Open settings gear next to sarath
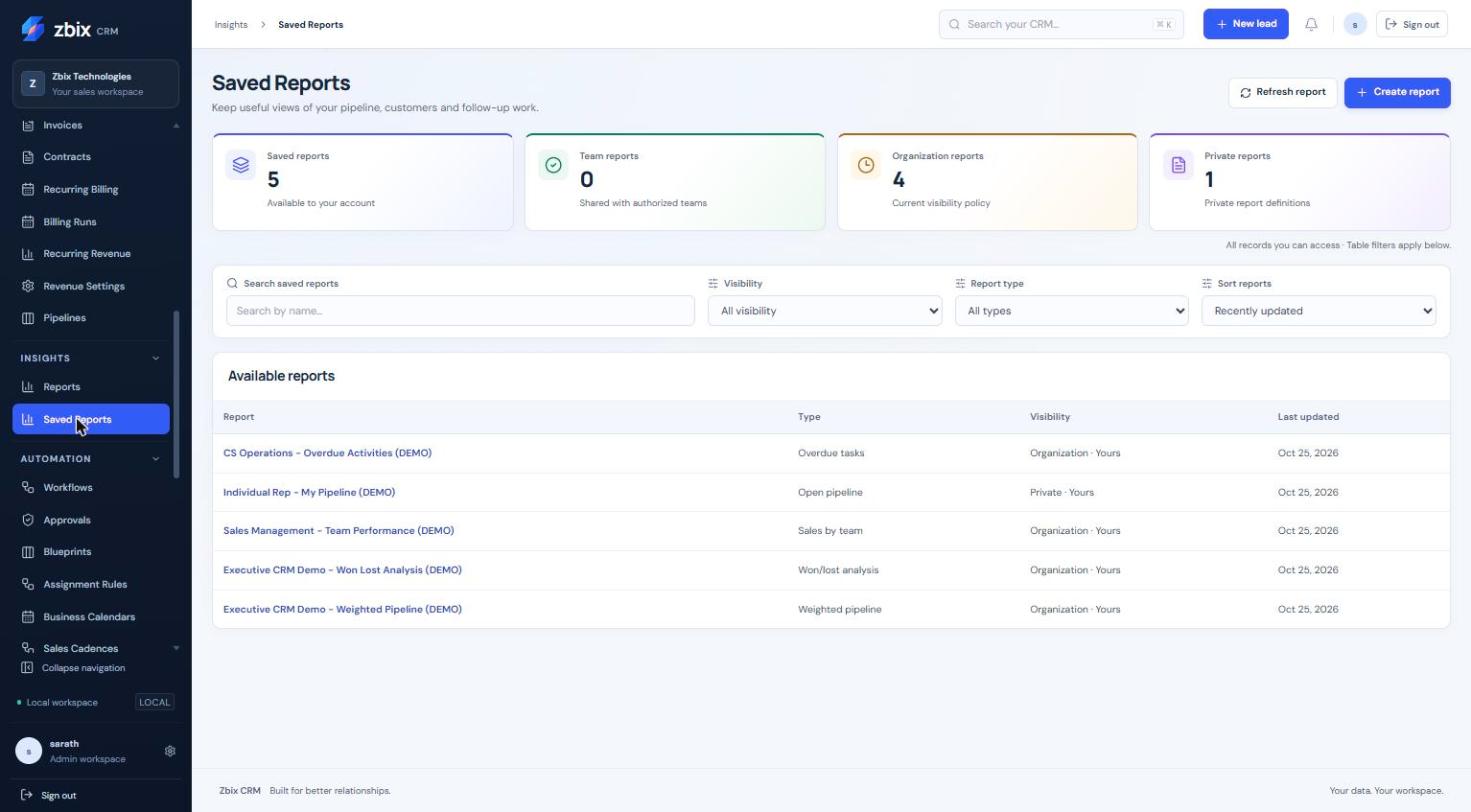The width and height of the screenshot is (1471, 812). pyautogui.click(x=170, y=751)
